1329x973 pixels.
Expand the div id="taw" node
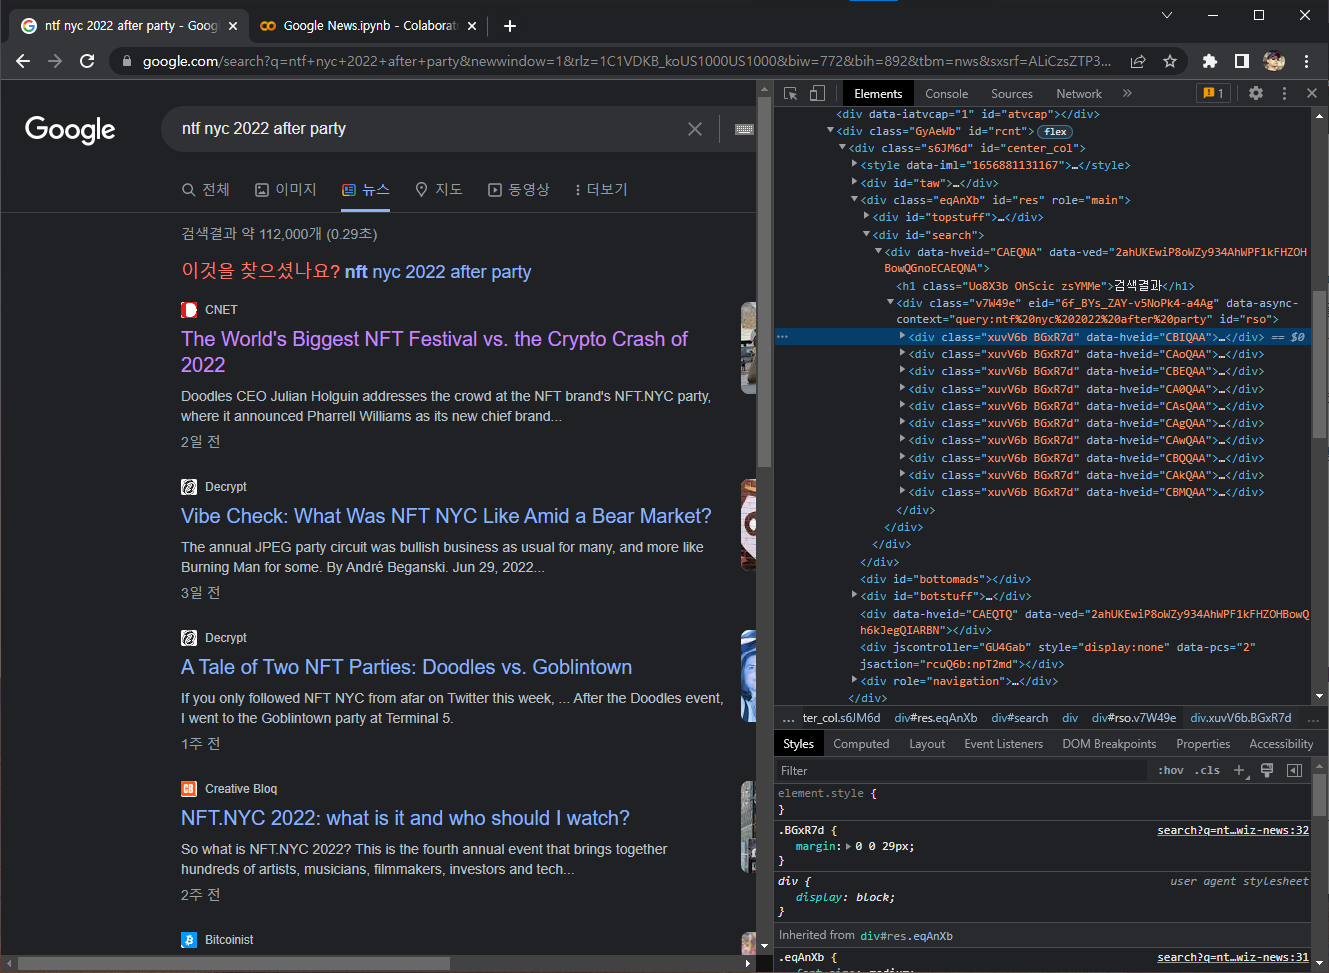pos(854,182)
